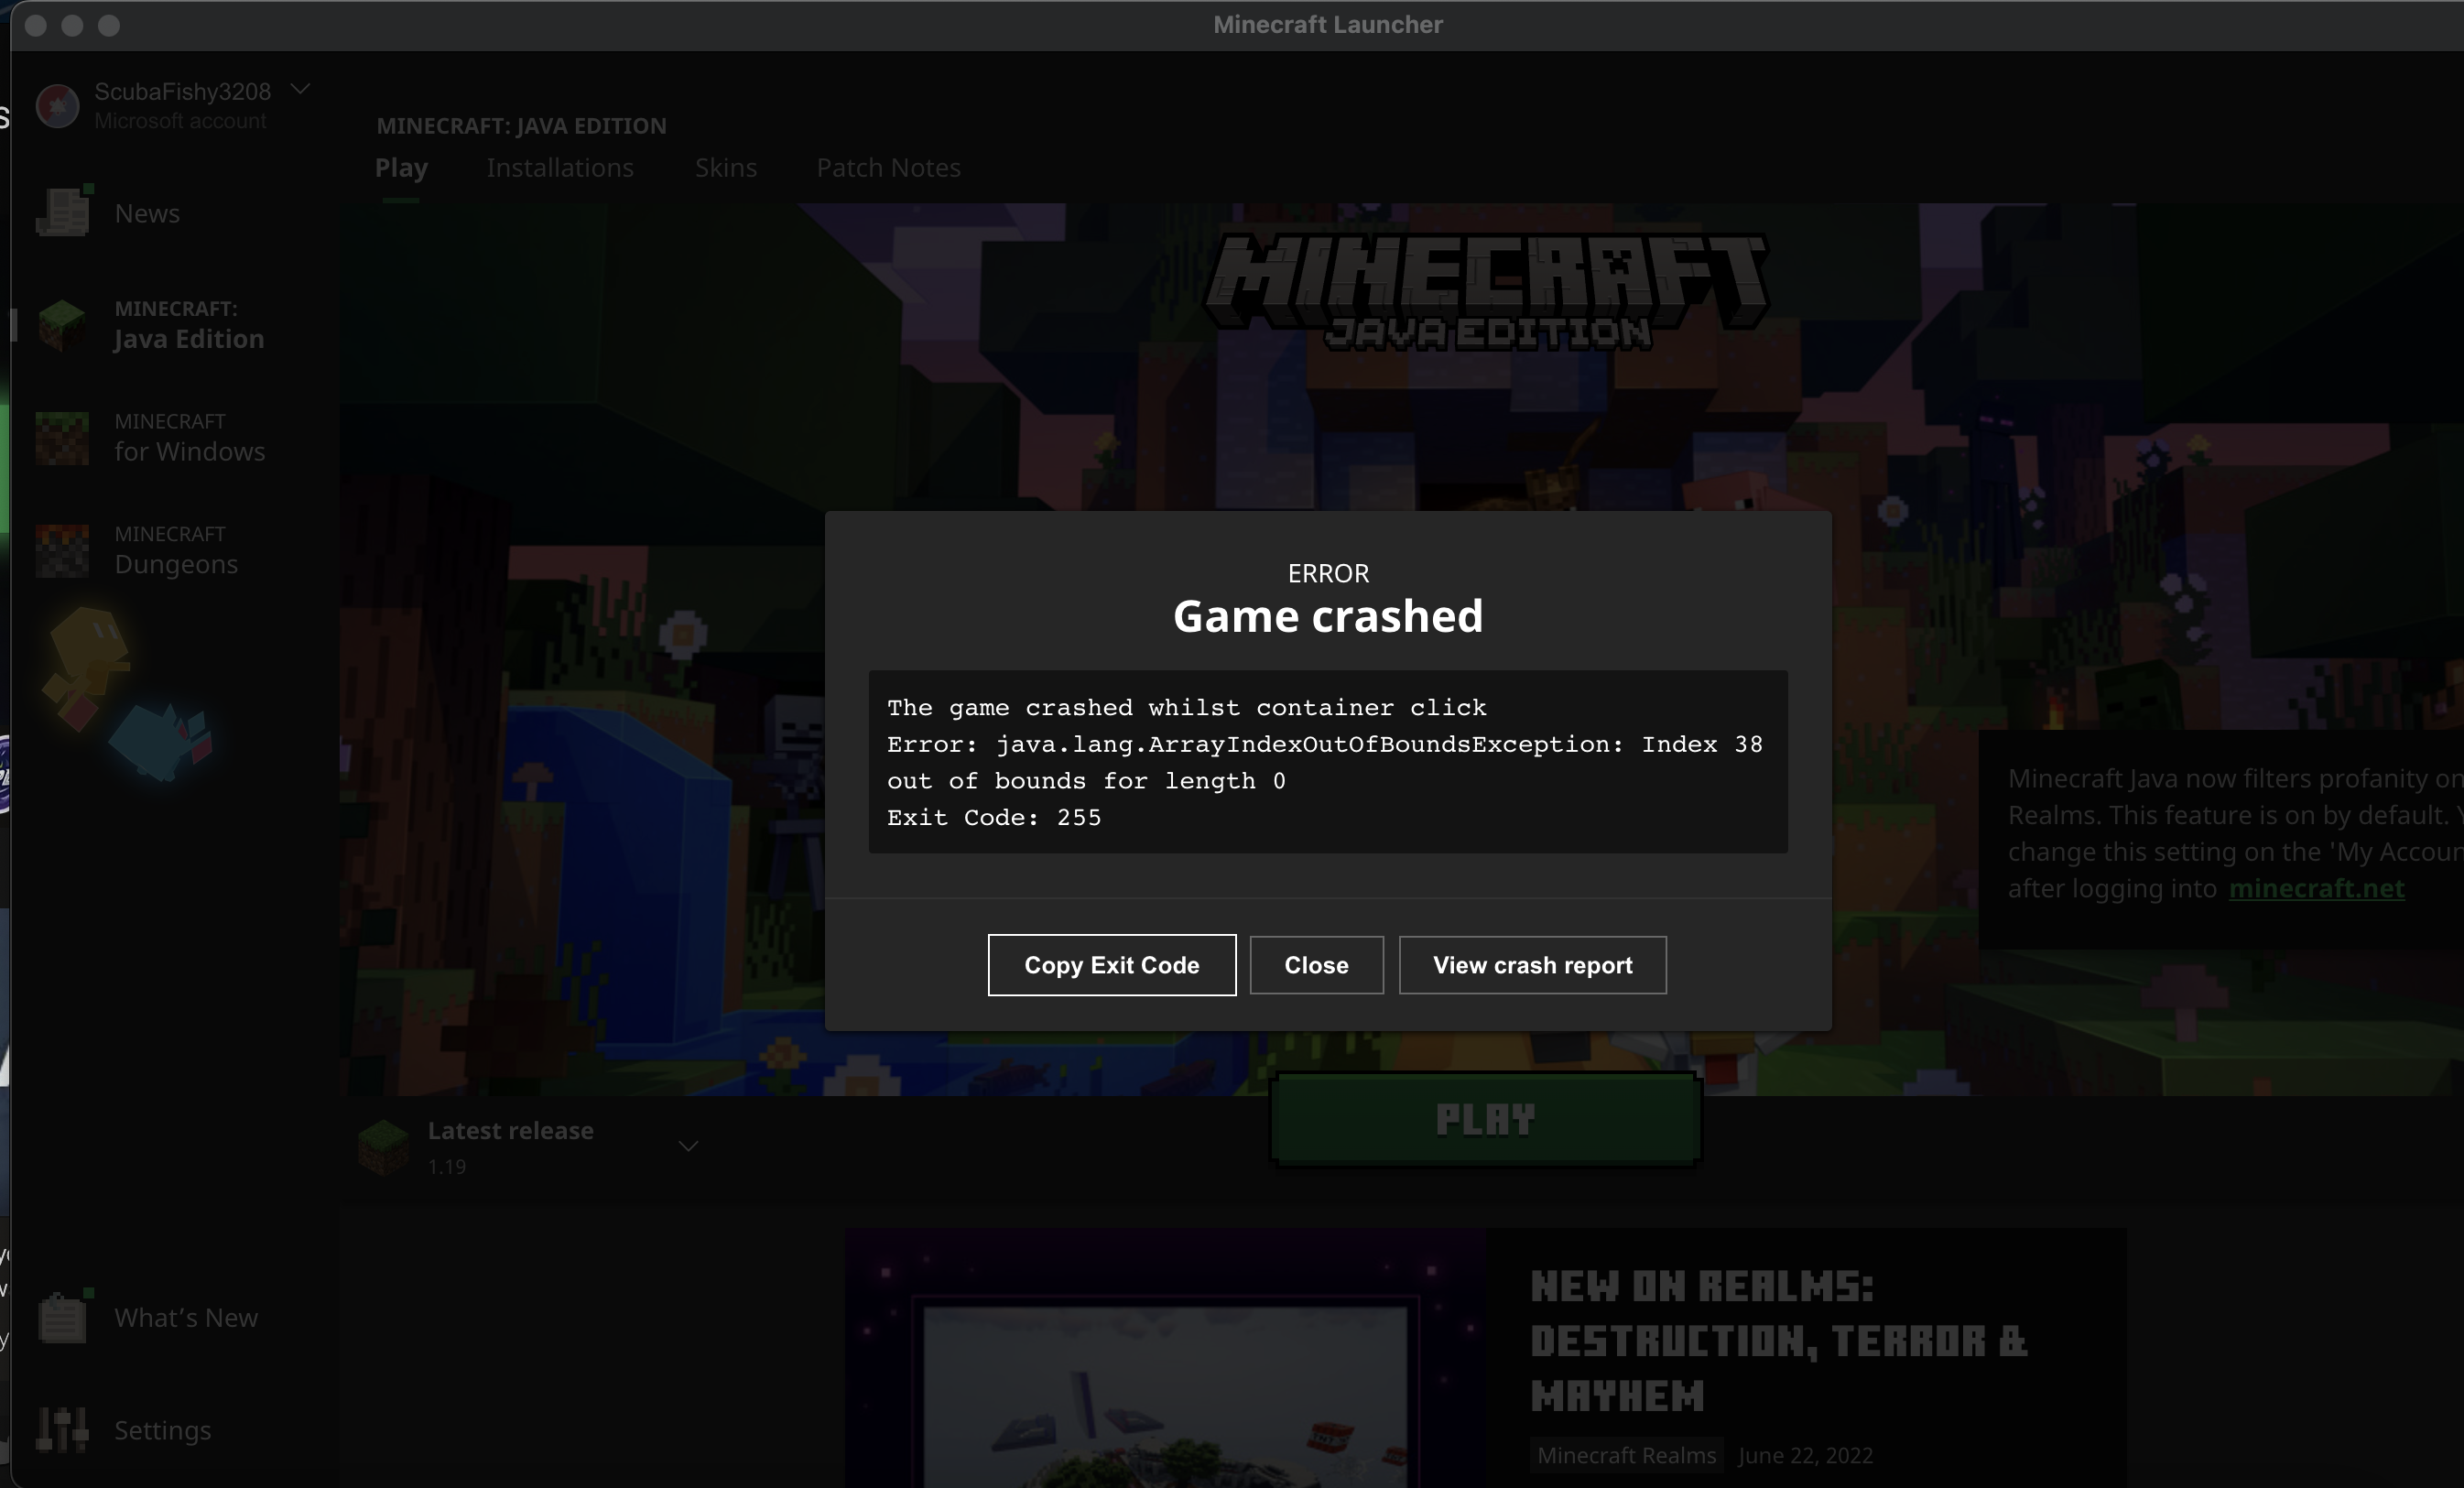
Task: Switch to the Skins tab
Action: click(726, 168)
